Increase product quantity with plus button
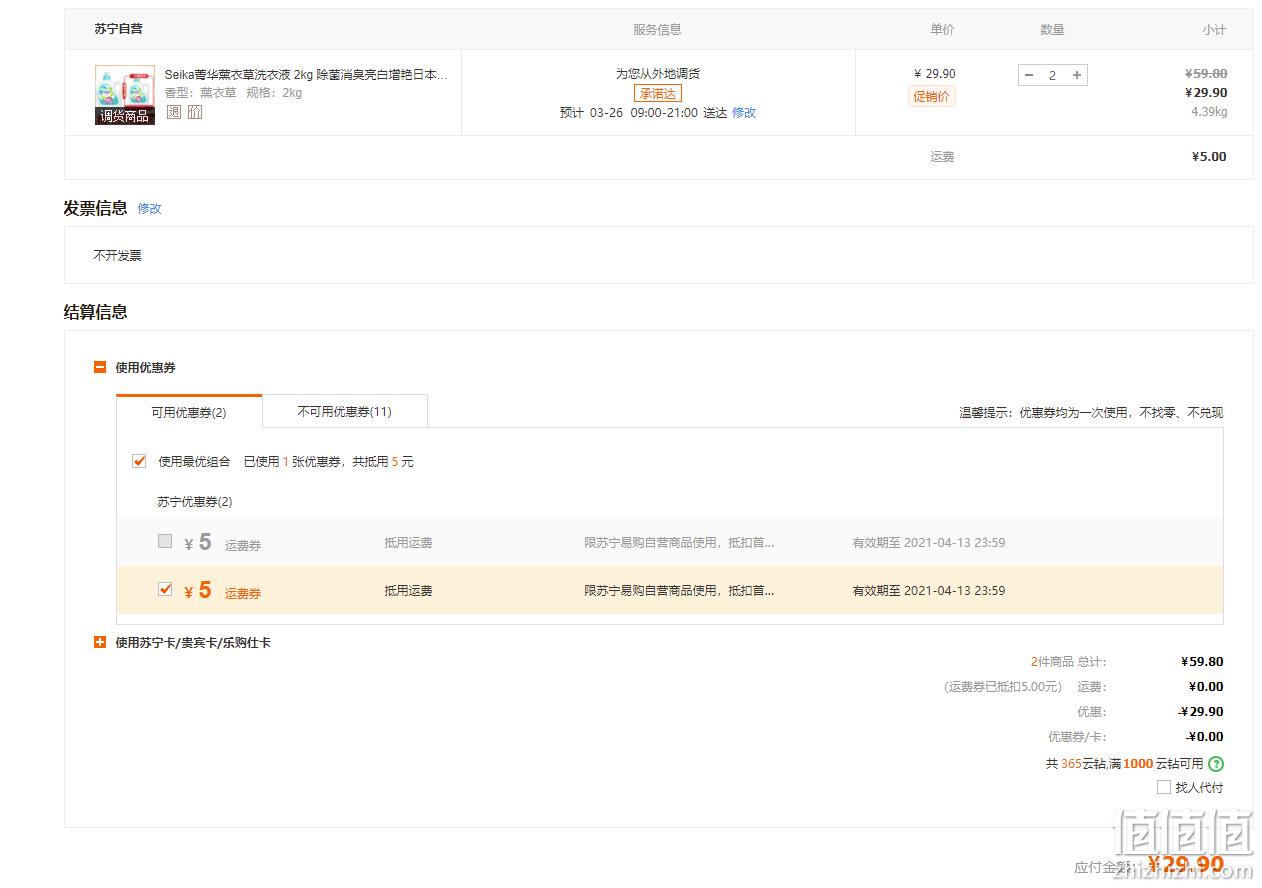This screenshot has height=888, width=1262. pos(1077,75)
